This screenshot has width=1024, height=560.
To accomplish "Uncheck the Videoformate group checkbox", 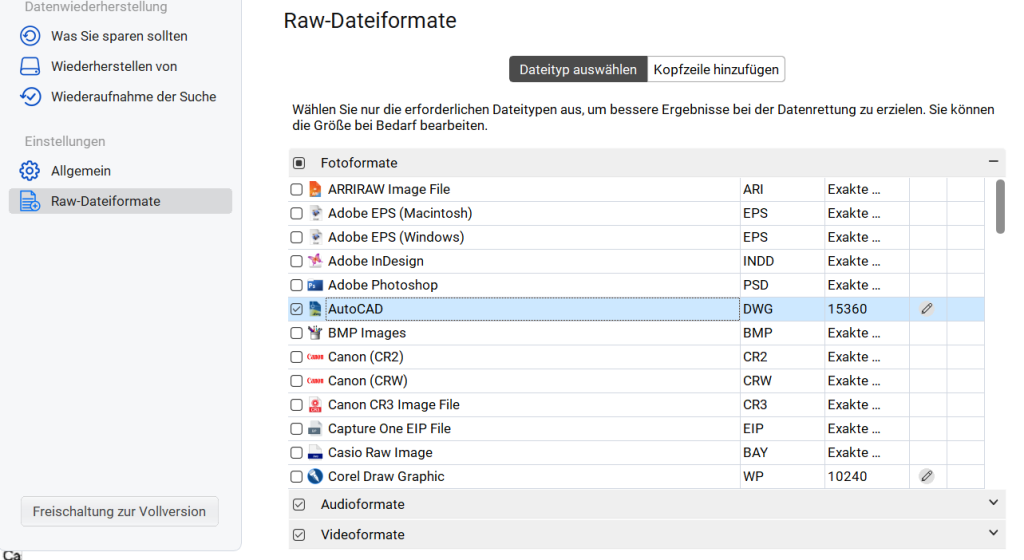I will pyautogui.click(x=299, y=535).
